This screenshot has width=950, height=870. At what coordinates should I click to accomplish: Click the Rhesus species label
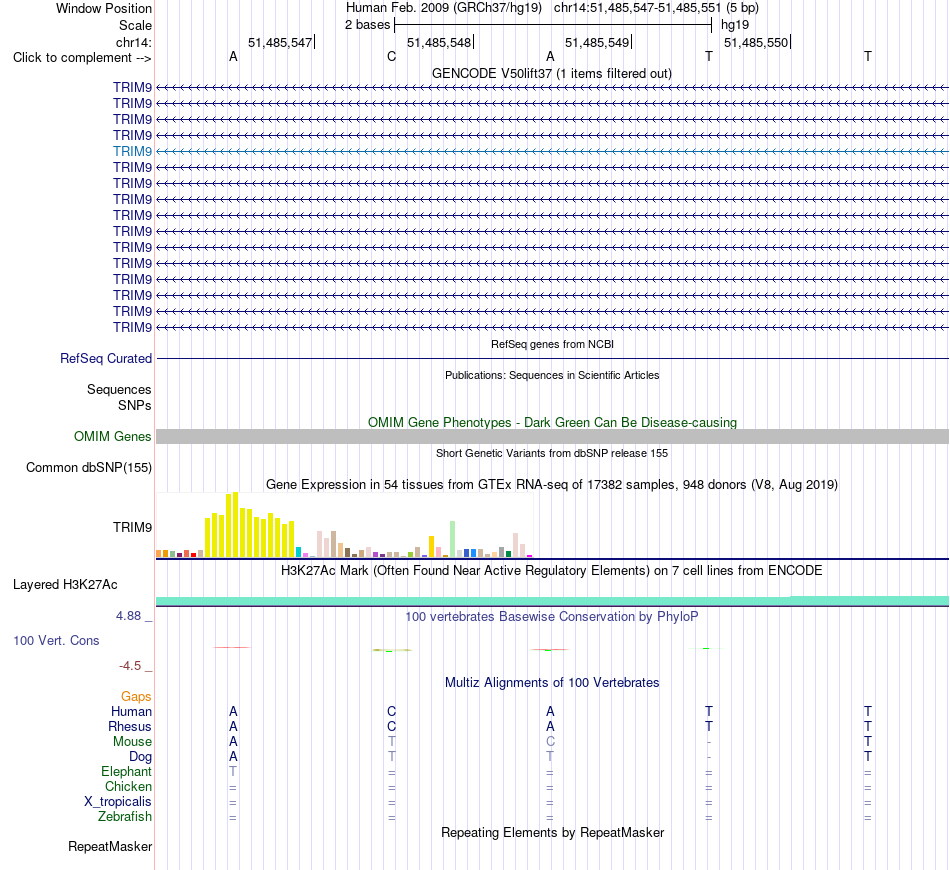(x=130, y=726)
